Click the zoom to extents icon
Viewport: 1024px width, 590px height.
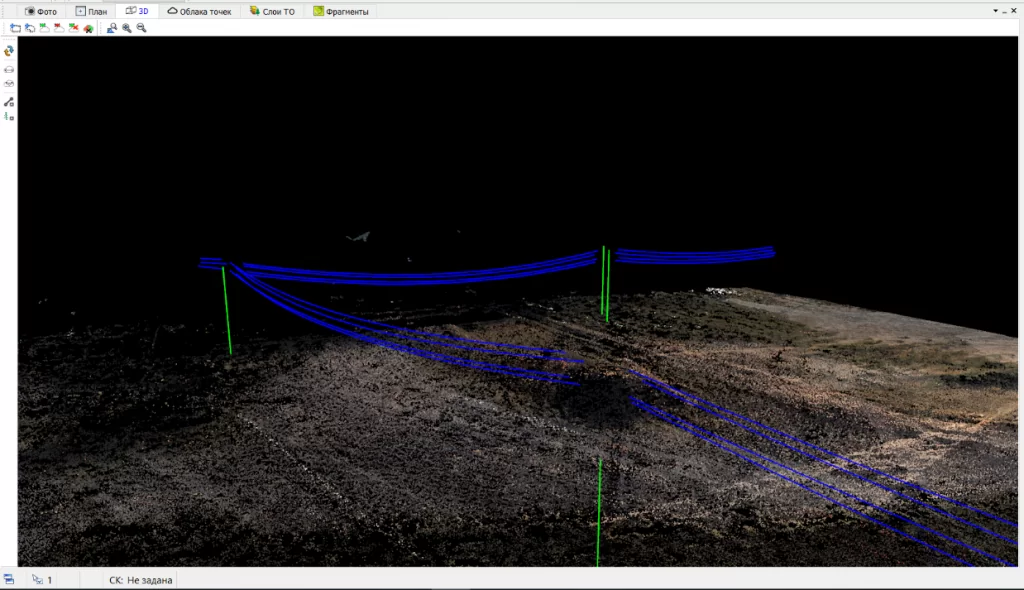(112, 28)
